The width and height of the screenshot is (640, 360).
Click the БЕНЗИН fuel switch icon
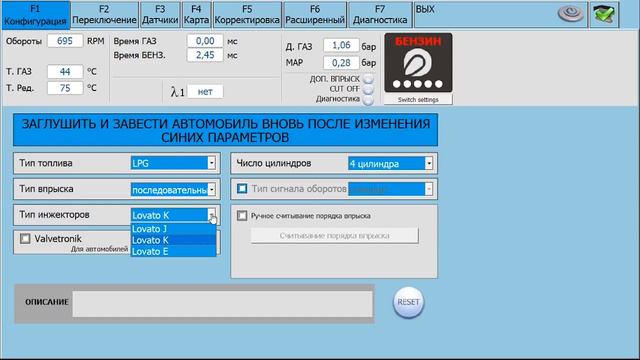point(418,63)
